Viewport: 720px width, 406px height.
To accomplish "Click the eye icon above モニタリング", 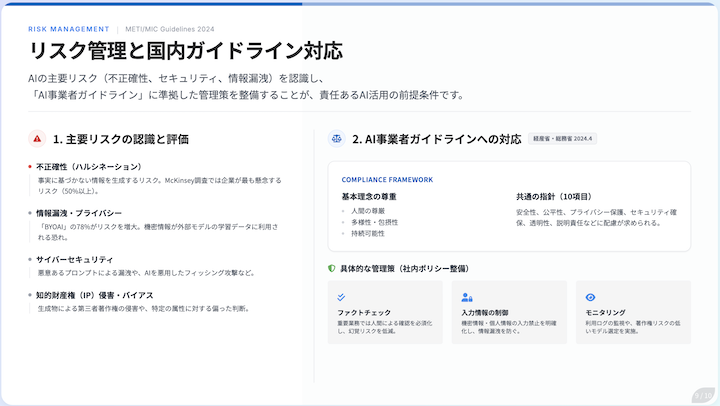I will (590, 297).
